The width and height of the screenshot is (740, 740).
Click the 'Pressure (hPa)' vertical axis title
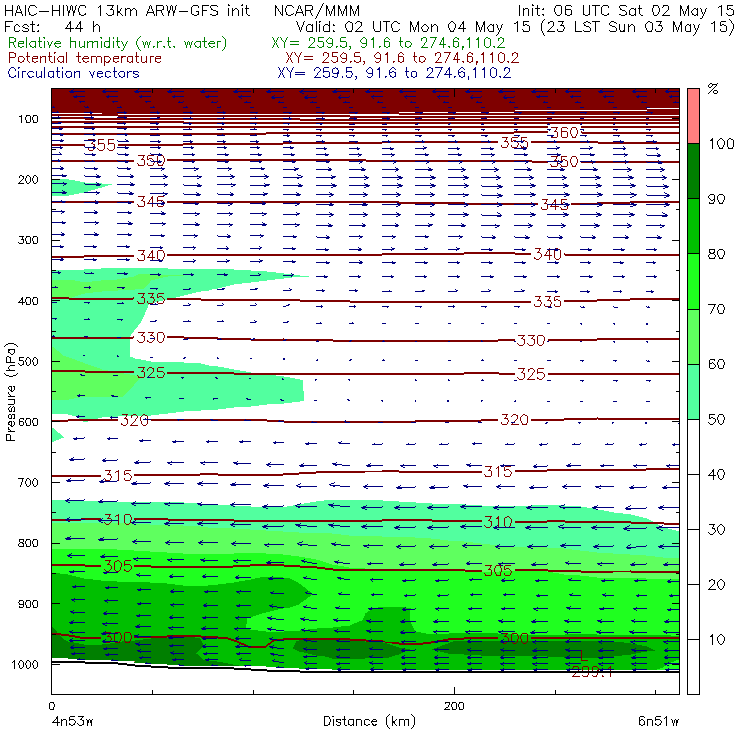tap(10, 392)
